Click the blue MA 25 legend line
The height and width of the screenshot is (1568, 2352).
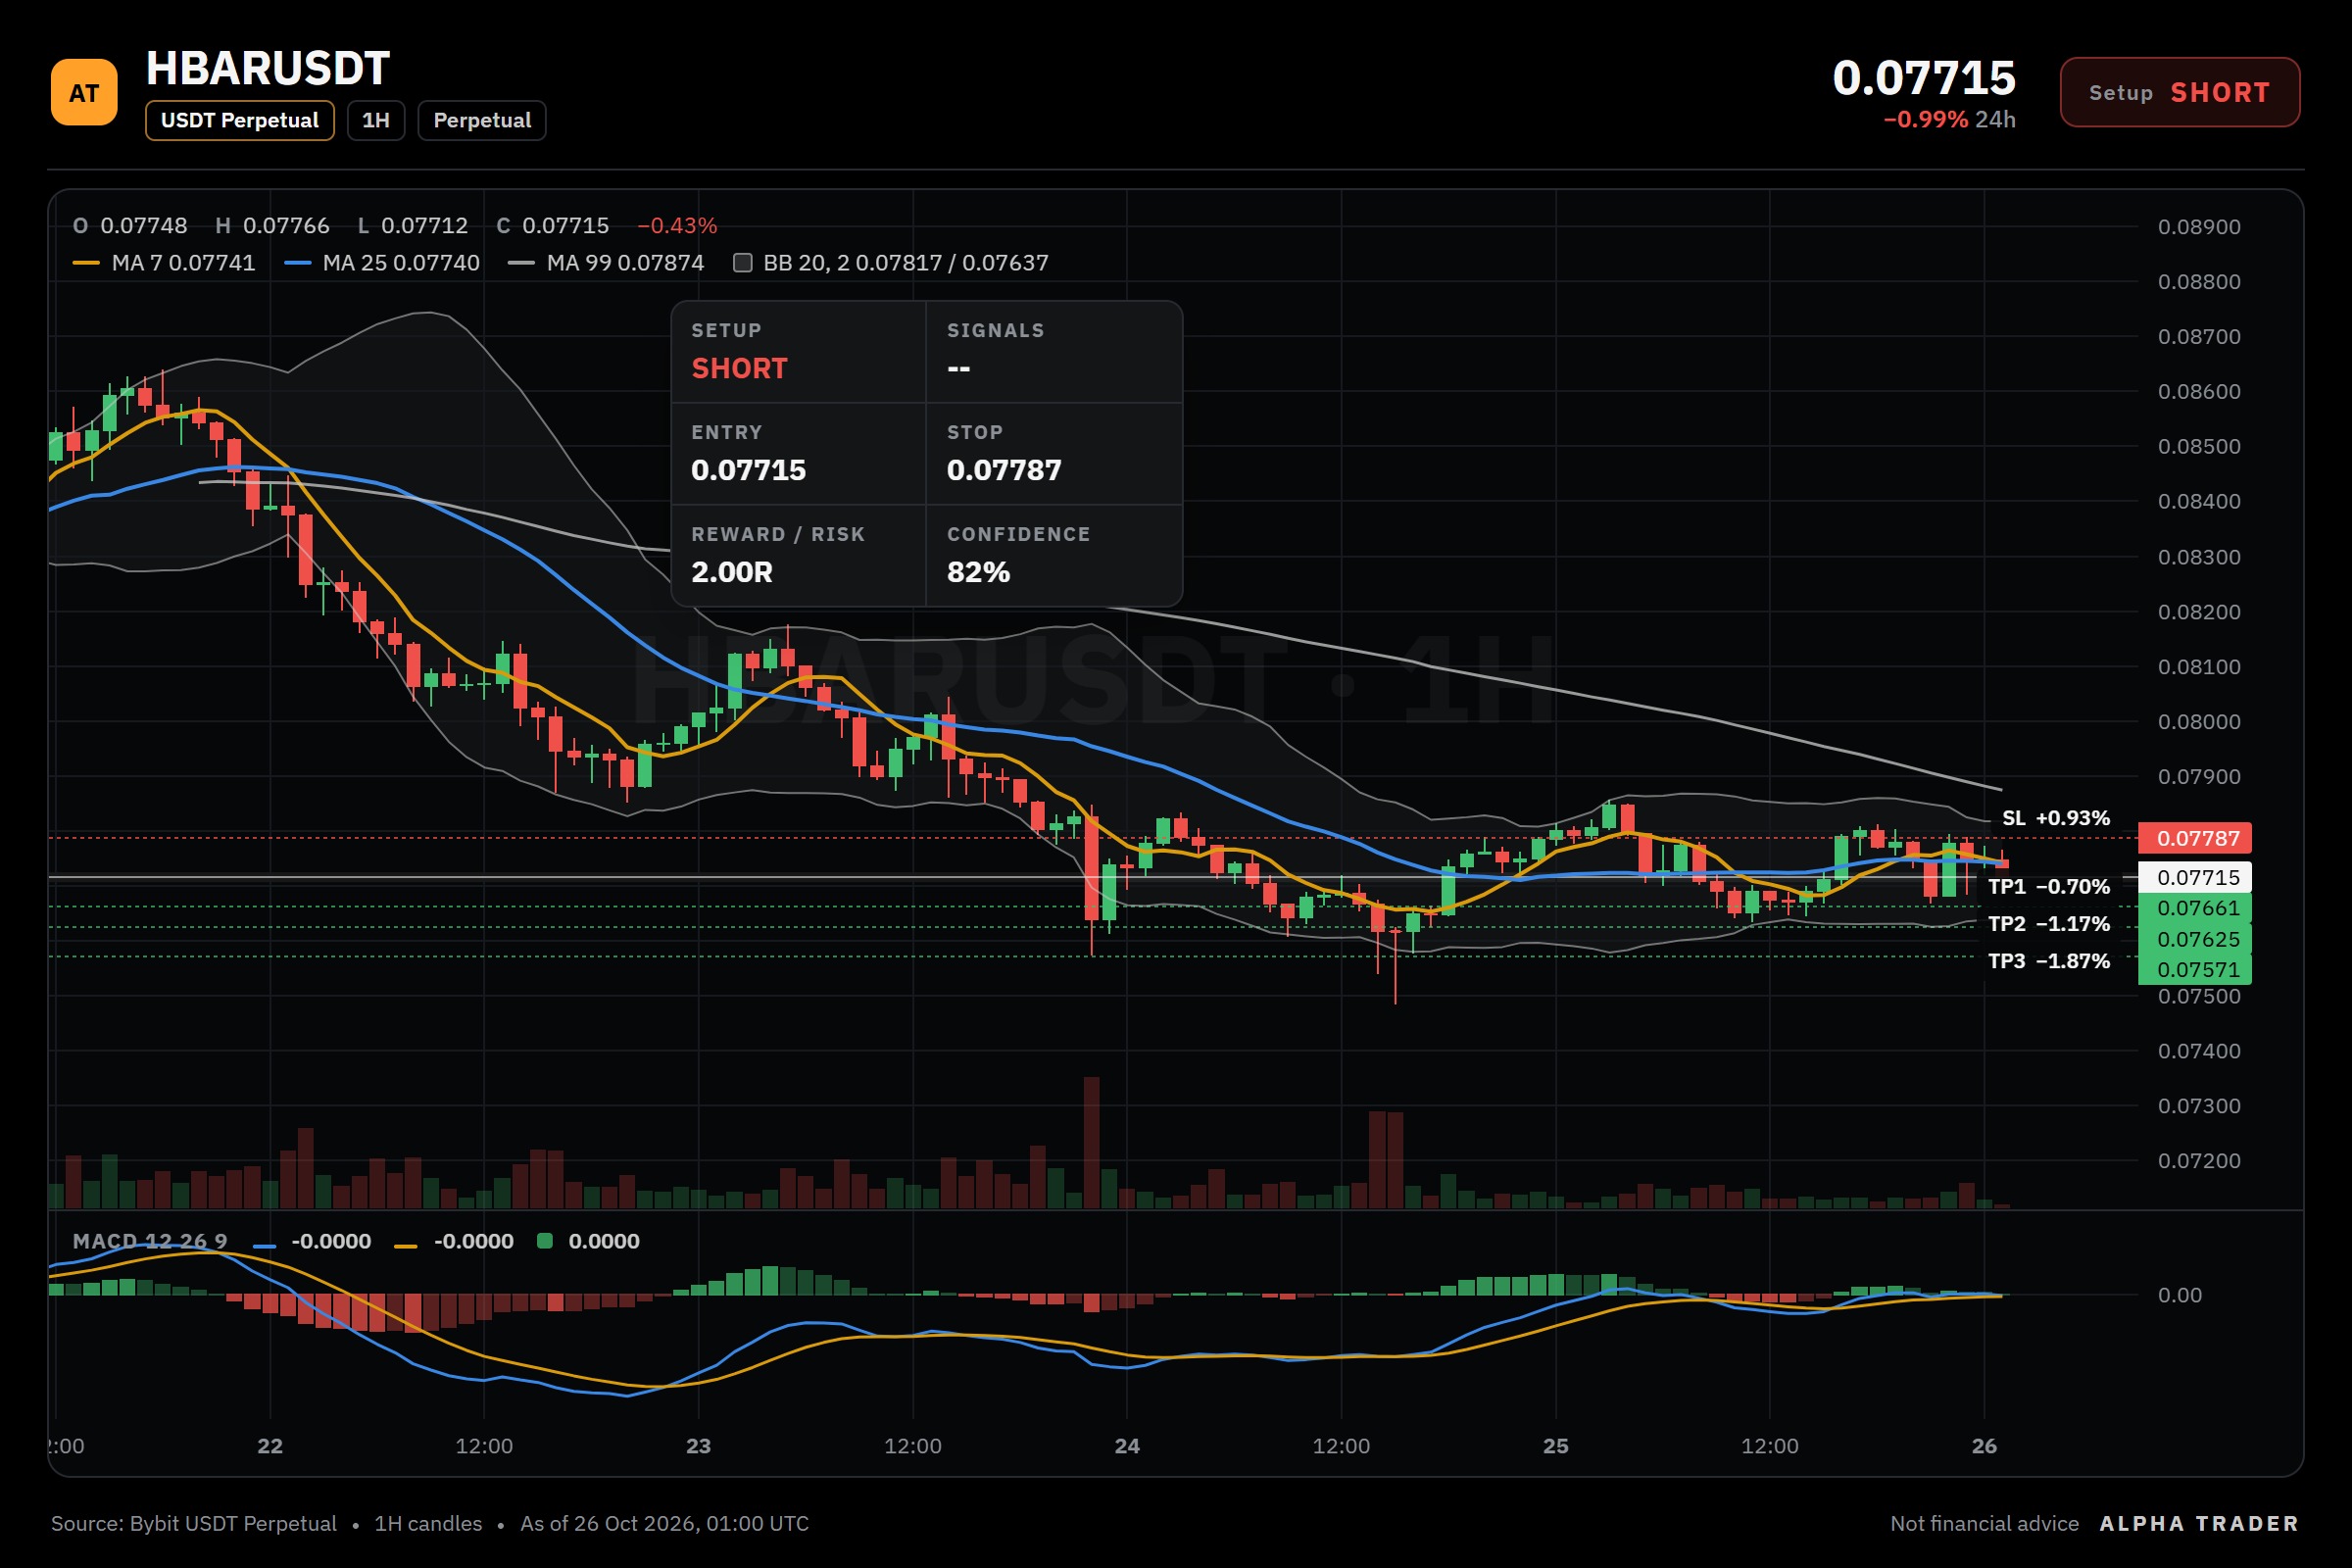pos(297,263)
